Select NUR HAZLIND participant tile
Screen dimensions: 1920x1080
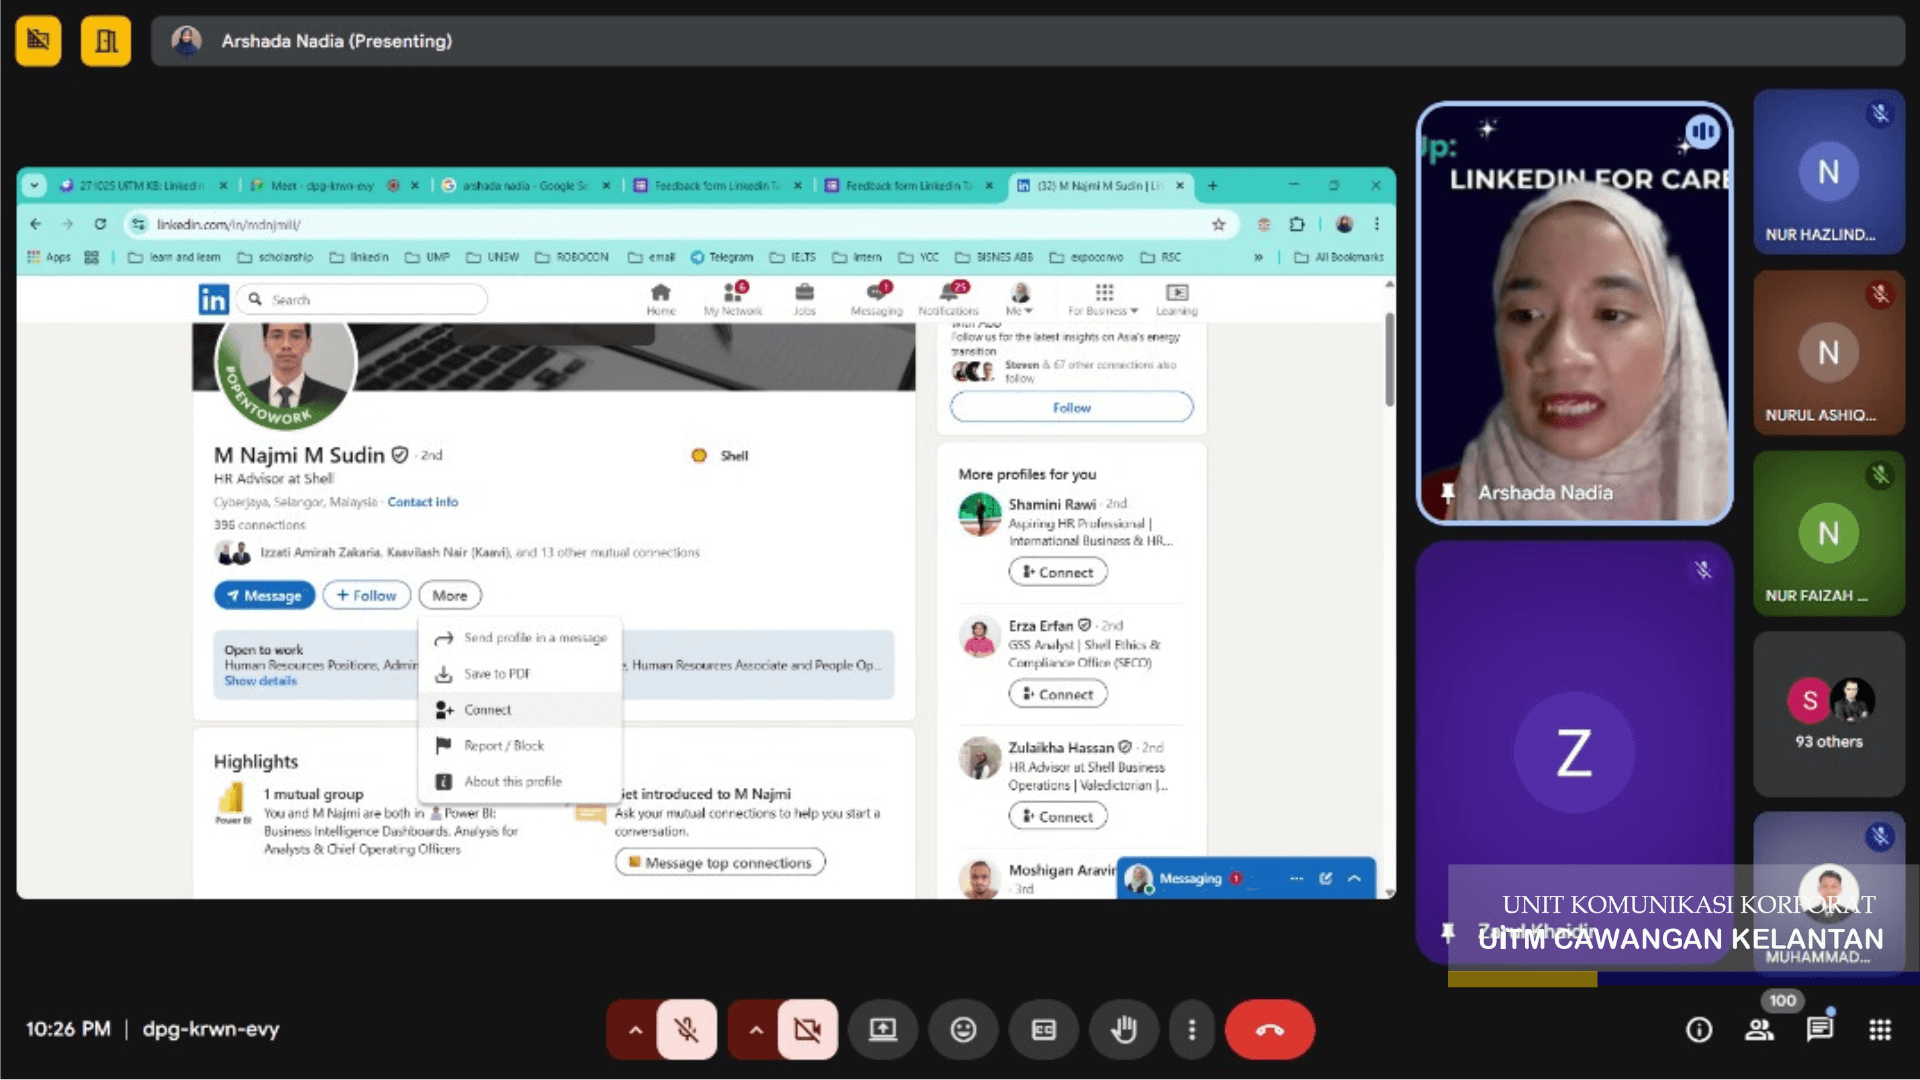[1828, 172]
